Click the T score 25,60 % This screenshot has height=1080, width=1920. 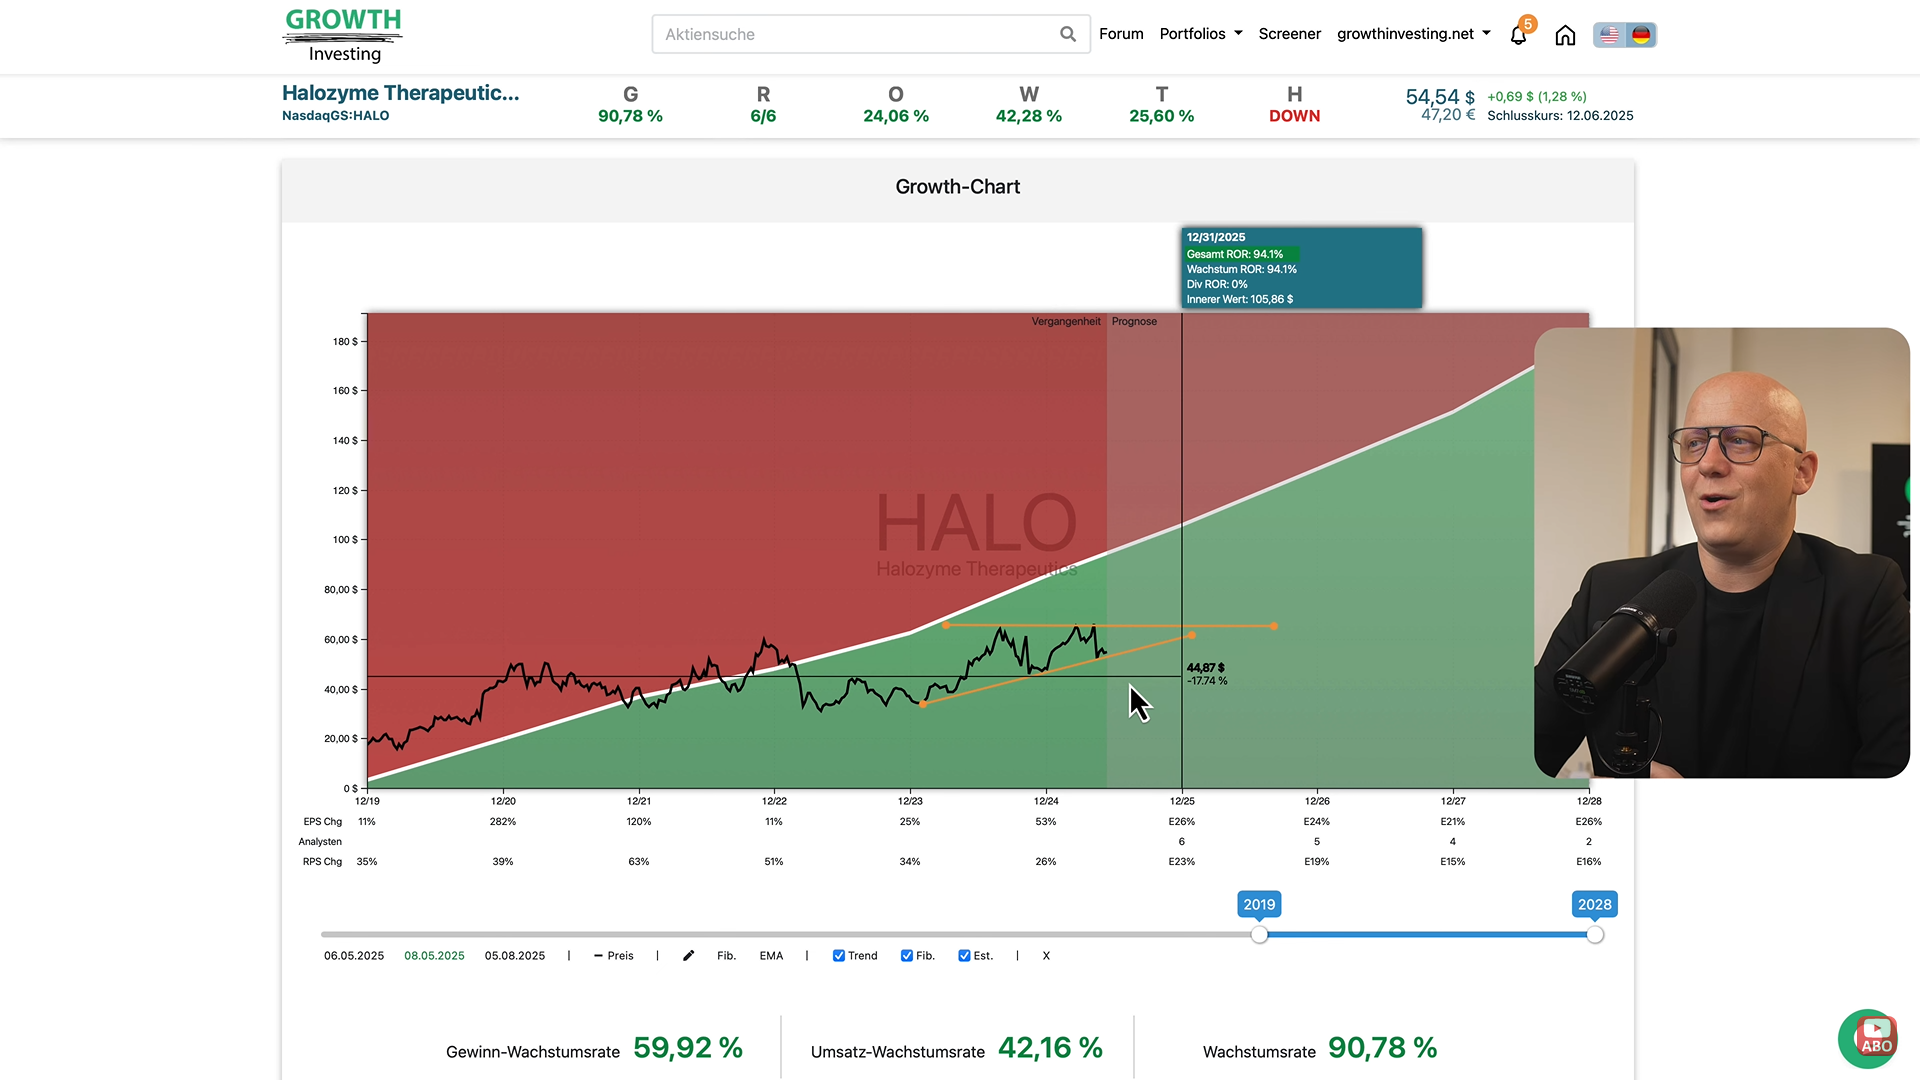tap(1162, 116)
